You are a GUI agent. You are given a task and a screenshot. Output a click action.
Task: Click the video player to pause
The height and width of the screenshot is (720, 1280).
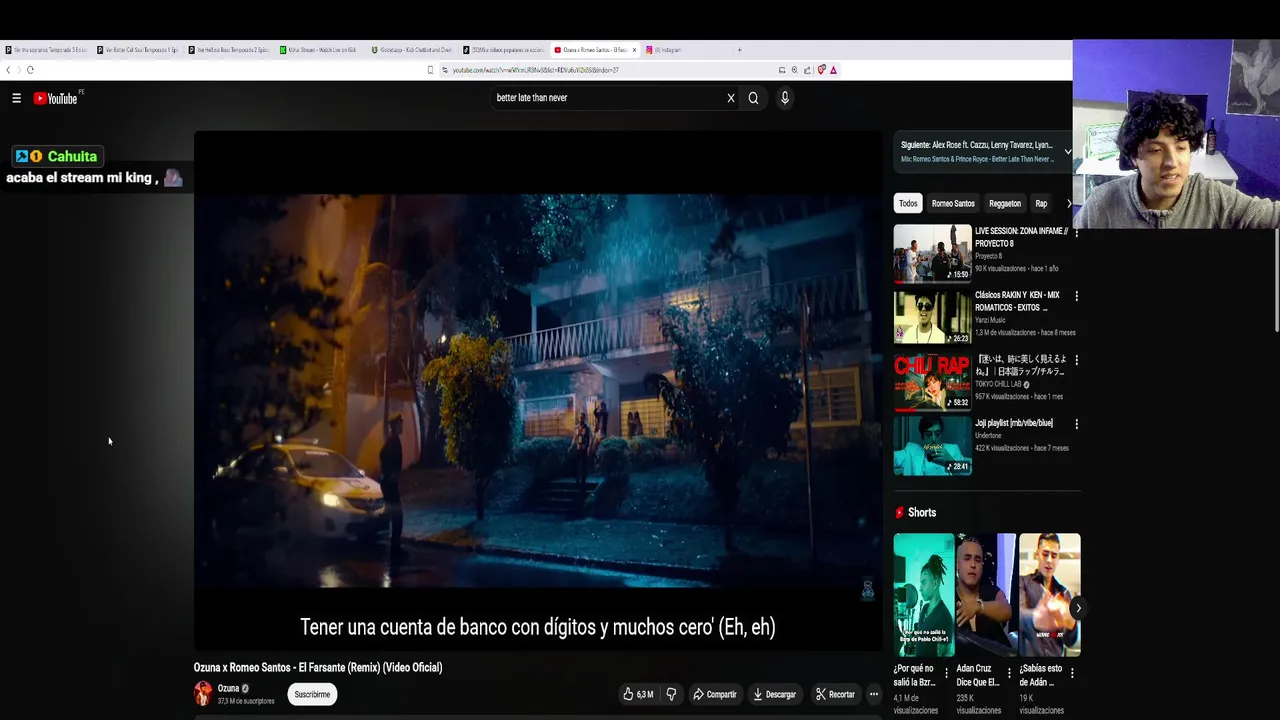pos(538,390)
